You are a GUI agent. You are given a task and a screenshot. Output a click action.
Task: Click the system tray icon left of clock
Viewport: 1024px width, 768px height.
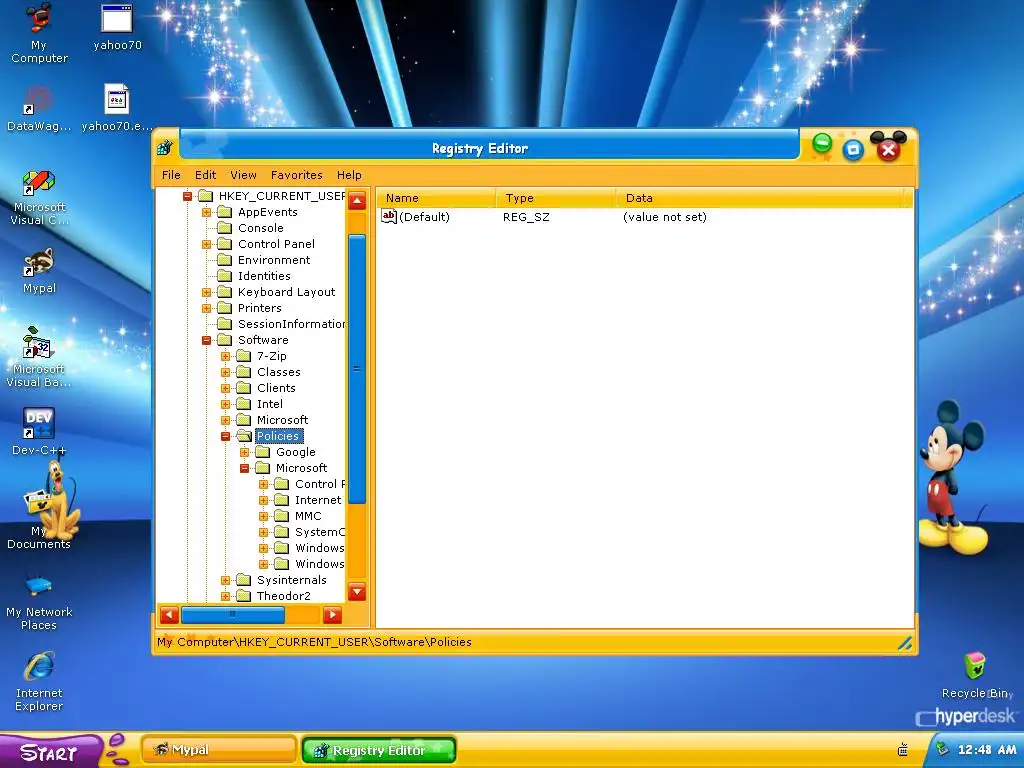[903, 750]
